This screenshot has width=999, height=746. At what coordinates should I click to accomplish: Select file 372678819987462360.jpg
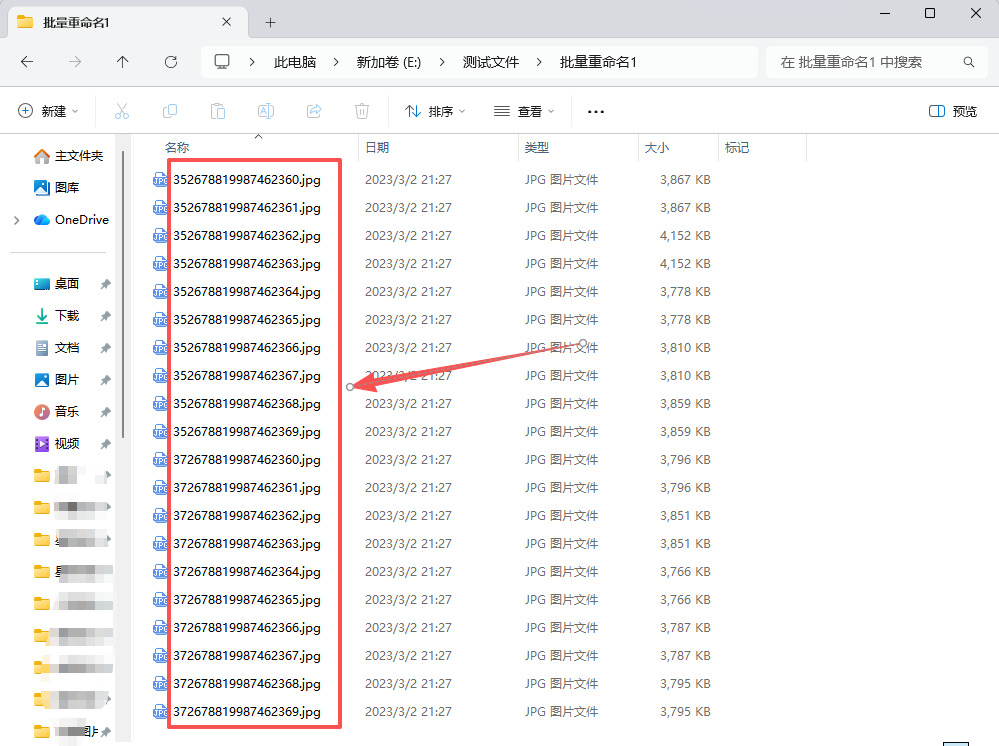pyautogui.click(x=247, y=460)
